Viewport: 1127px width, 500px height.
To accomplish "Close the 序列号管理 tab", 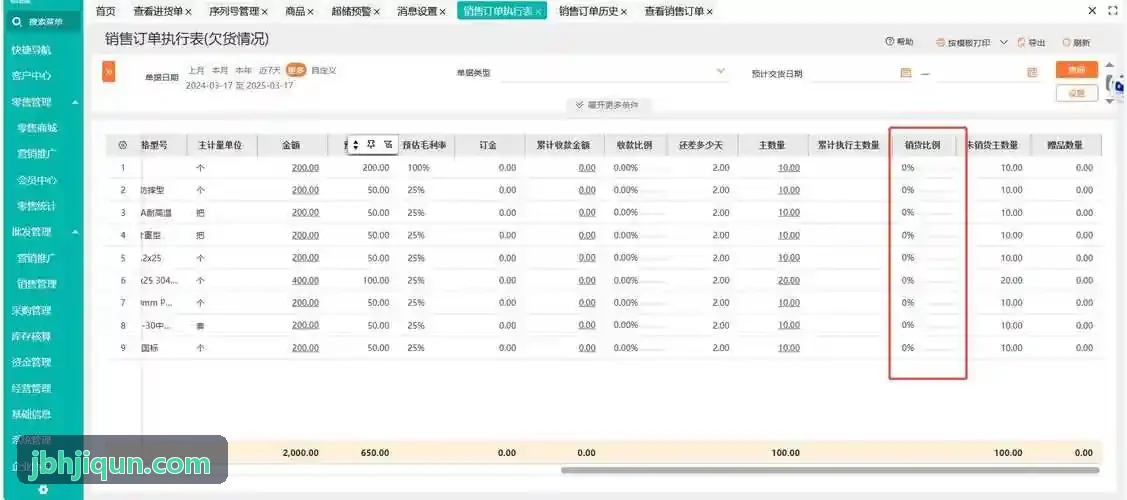I will point(264,11).
